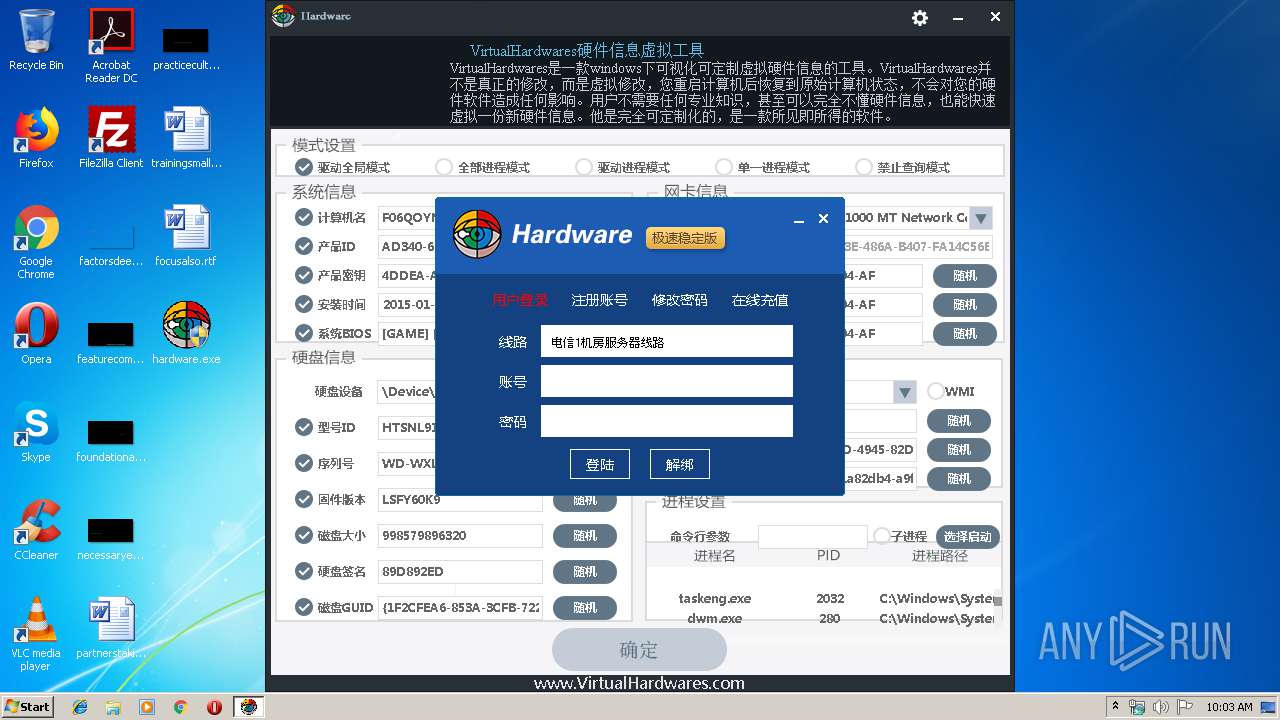Viewport: 1280px width, 720px height.
Task: Launch Firefox from desktop
Action: pos(36,138)
